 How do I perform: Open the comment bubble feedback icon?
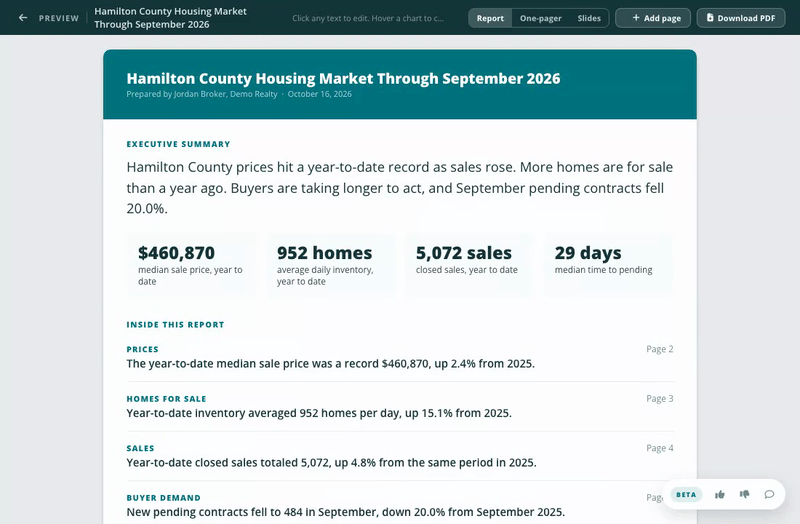point(769,494)
